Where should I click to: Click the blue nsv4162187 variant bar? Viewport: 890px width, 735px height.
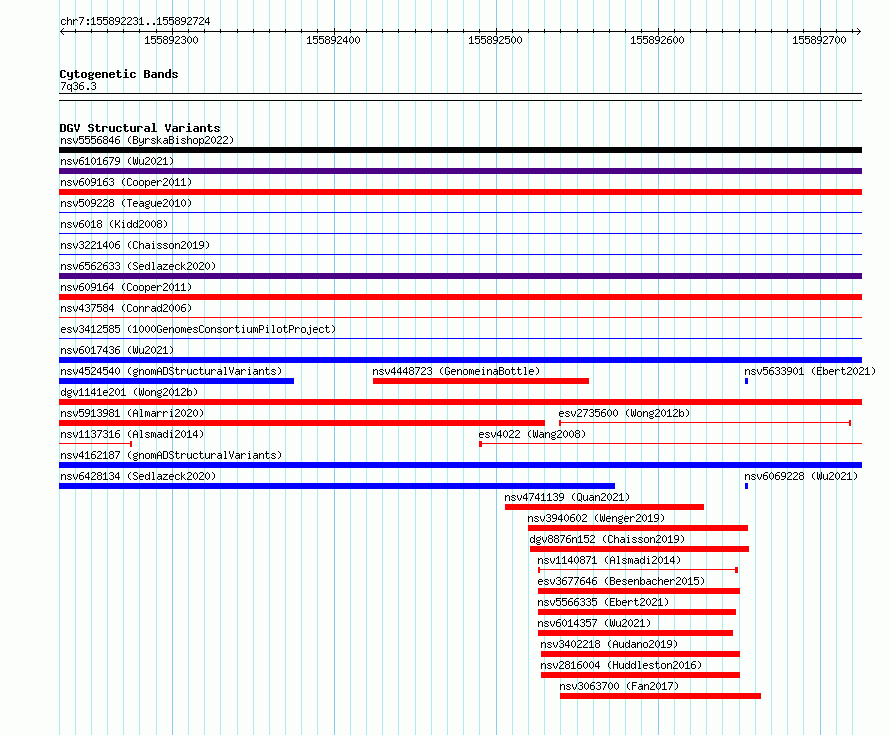pos(460,465)
